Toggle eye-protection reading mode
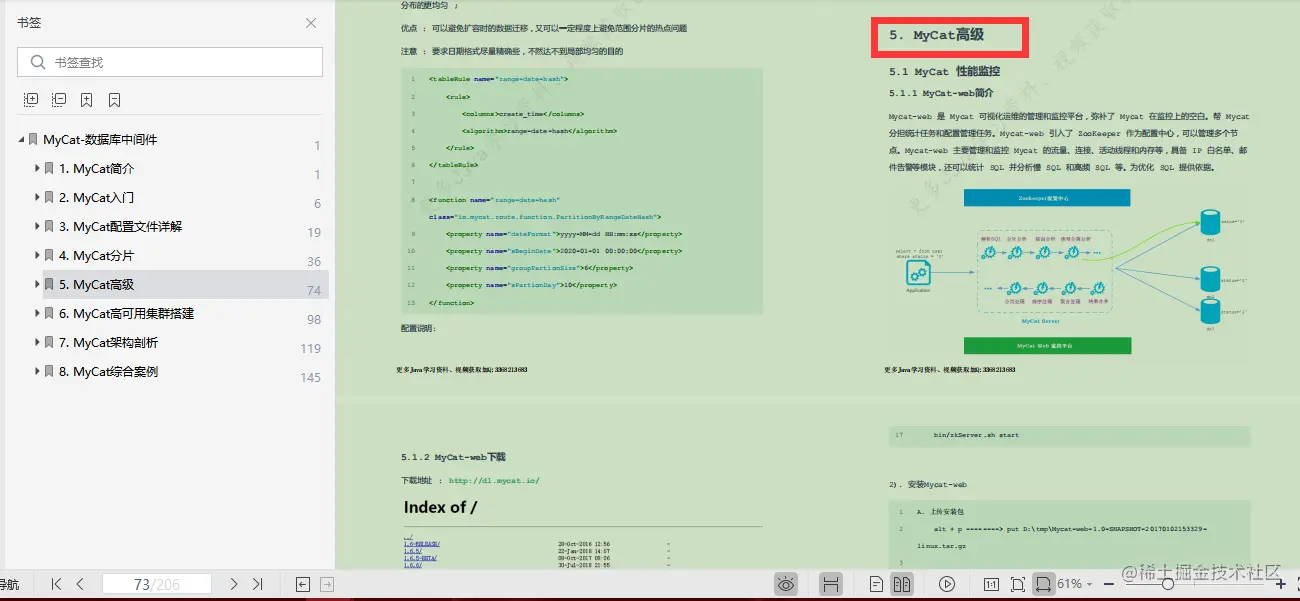 pyautogui.click(x=786, y=584)
